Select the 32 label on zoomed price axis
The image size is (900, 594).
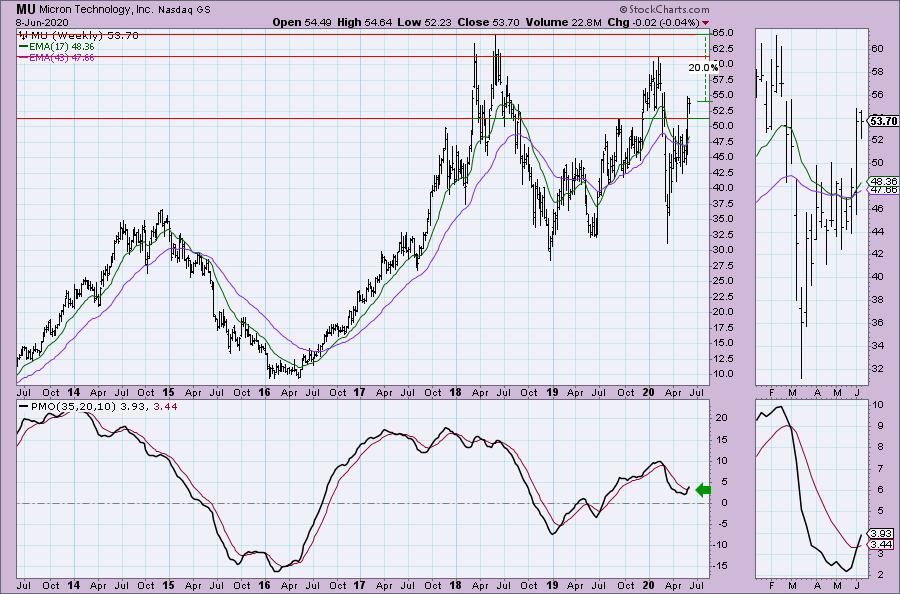[x=878, y=368]
